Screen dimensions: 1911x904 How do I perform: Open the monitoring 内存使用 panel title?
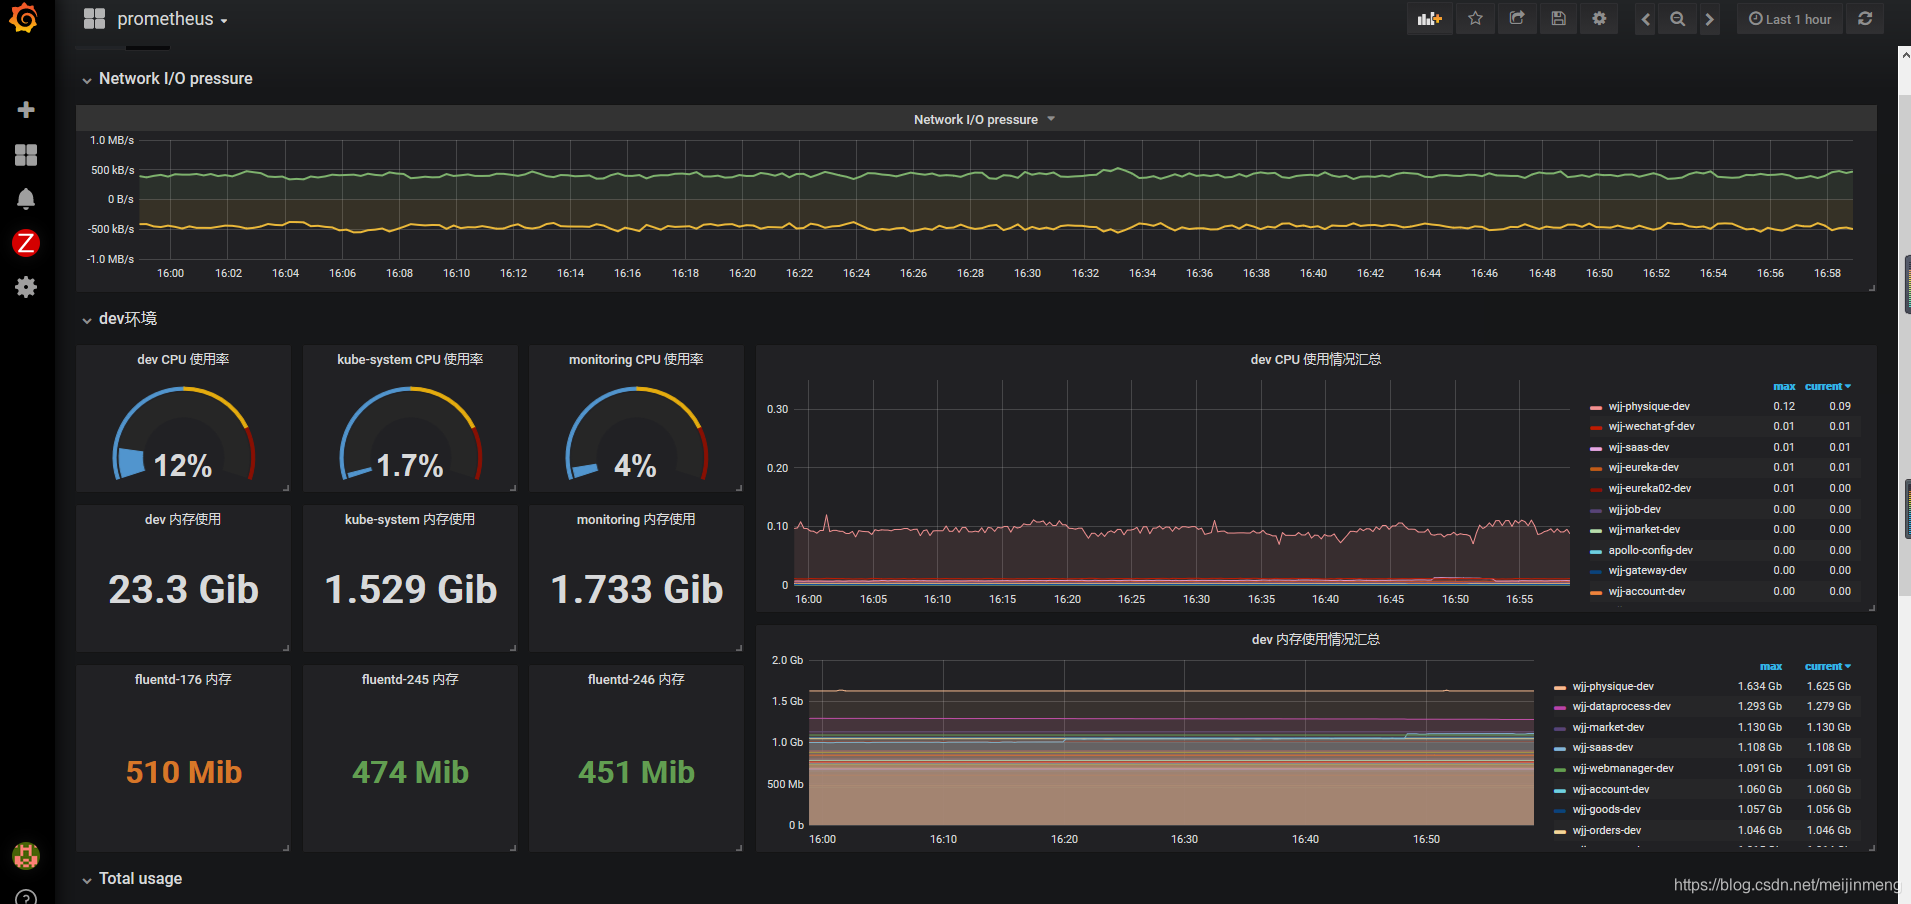click(x=636, y=519)
